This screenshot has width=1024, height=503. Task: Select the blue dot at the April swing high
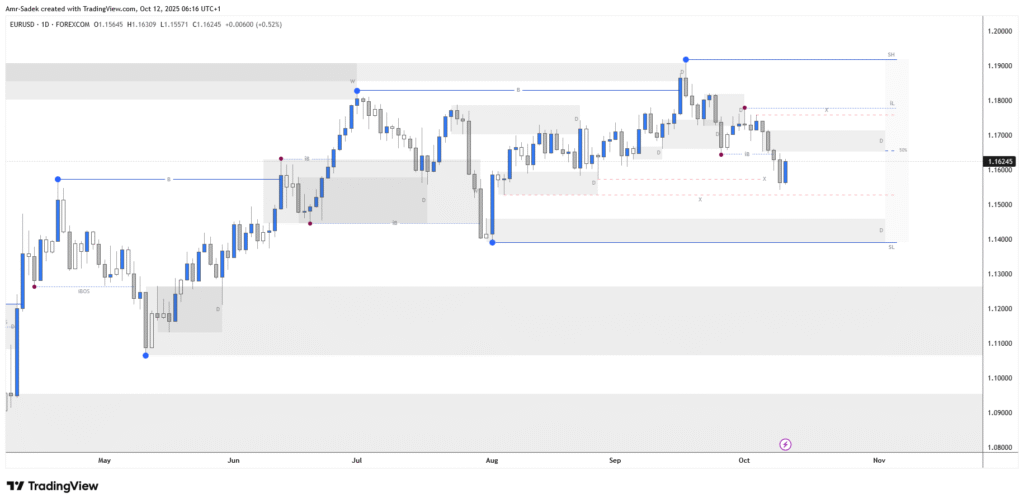click(x=58, y=179)
